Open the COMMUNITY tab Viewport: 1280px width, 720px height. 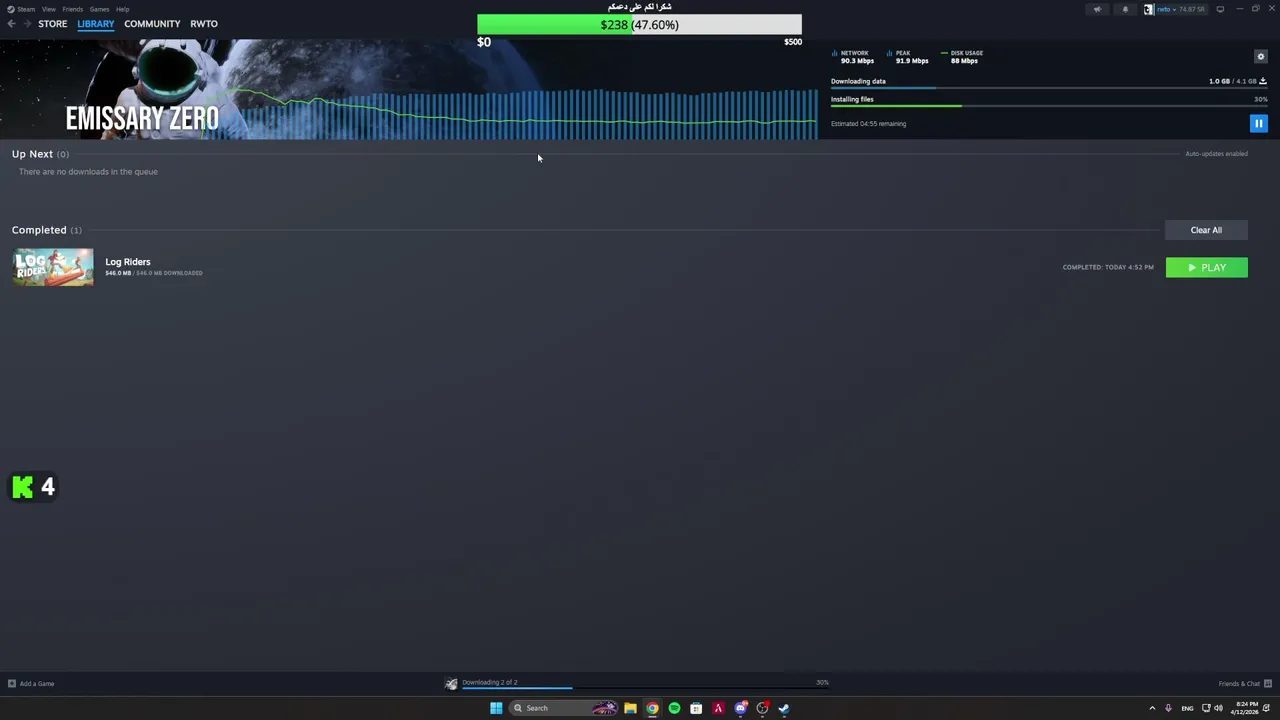(x=152, y=24)
